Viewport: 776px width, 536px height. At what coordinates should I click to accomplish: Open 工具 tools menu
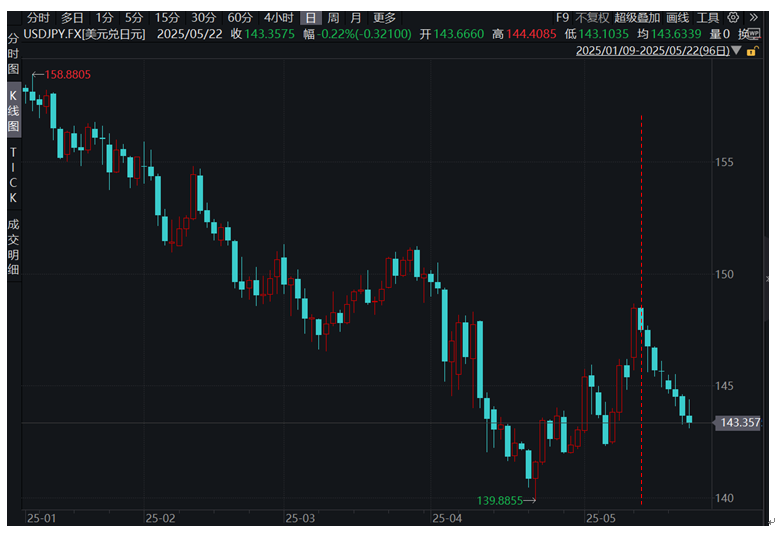point(708,18)
